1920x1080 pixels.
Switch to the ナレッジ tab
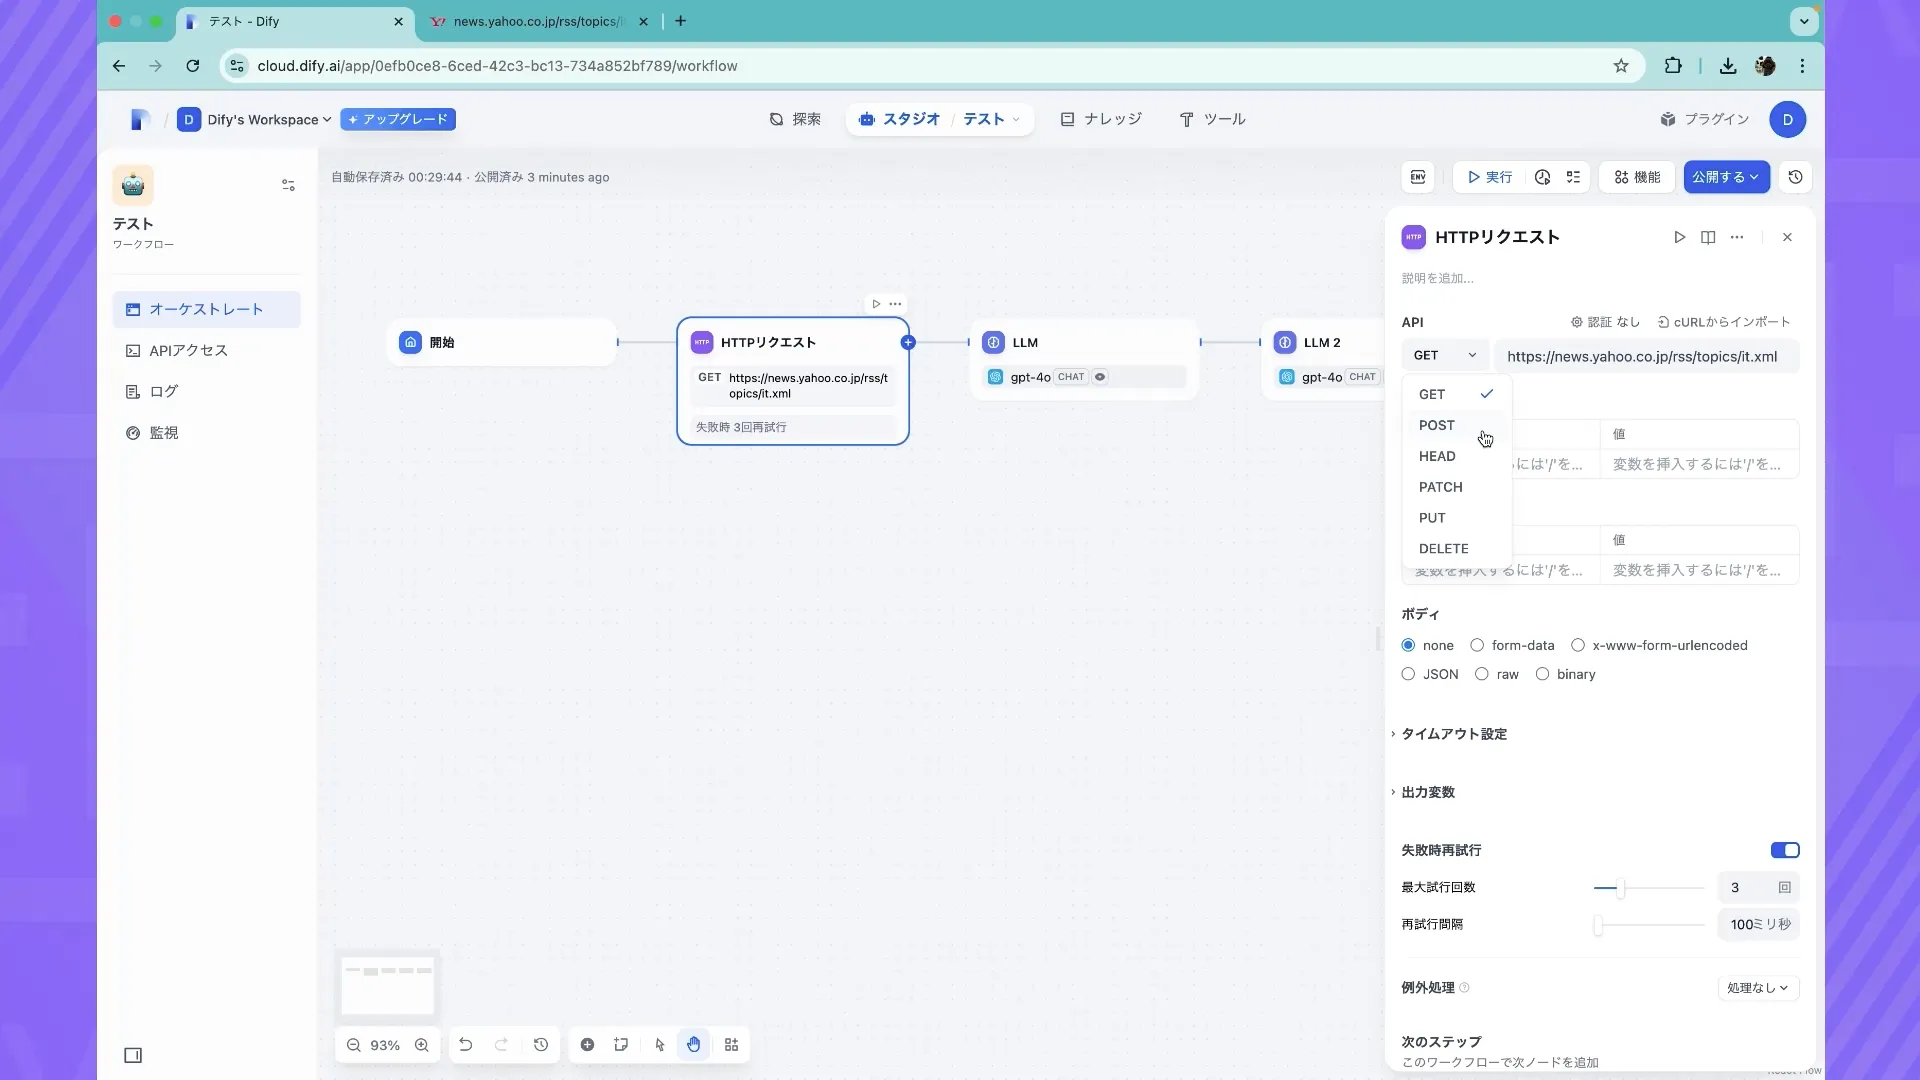pos(1100,119)
